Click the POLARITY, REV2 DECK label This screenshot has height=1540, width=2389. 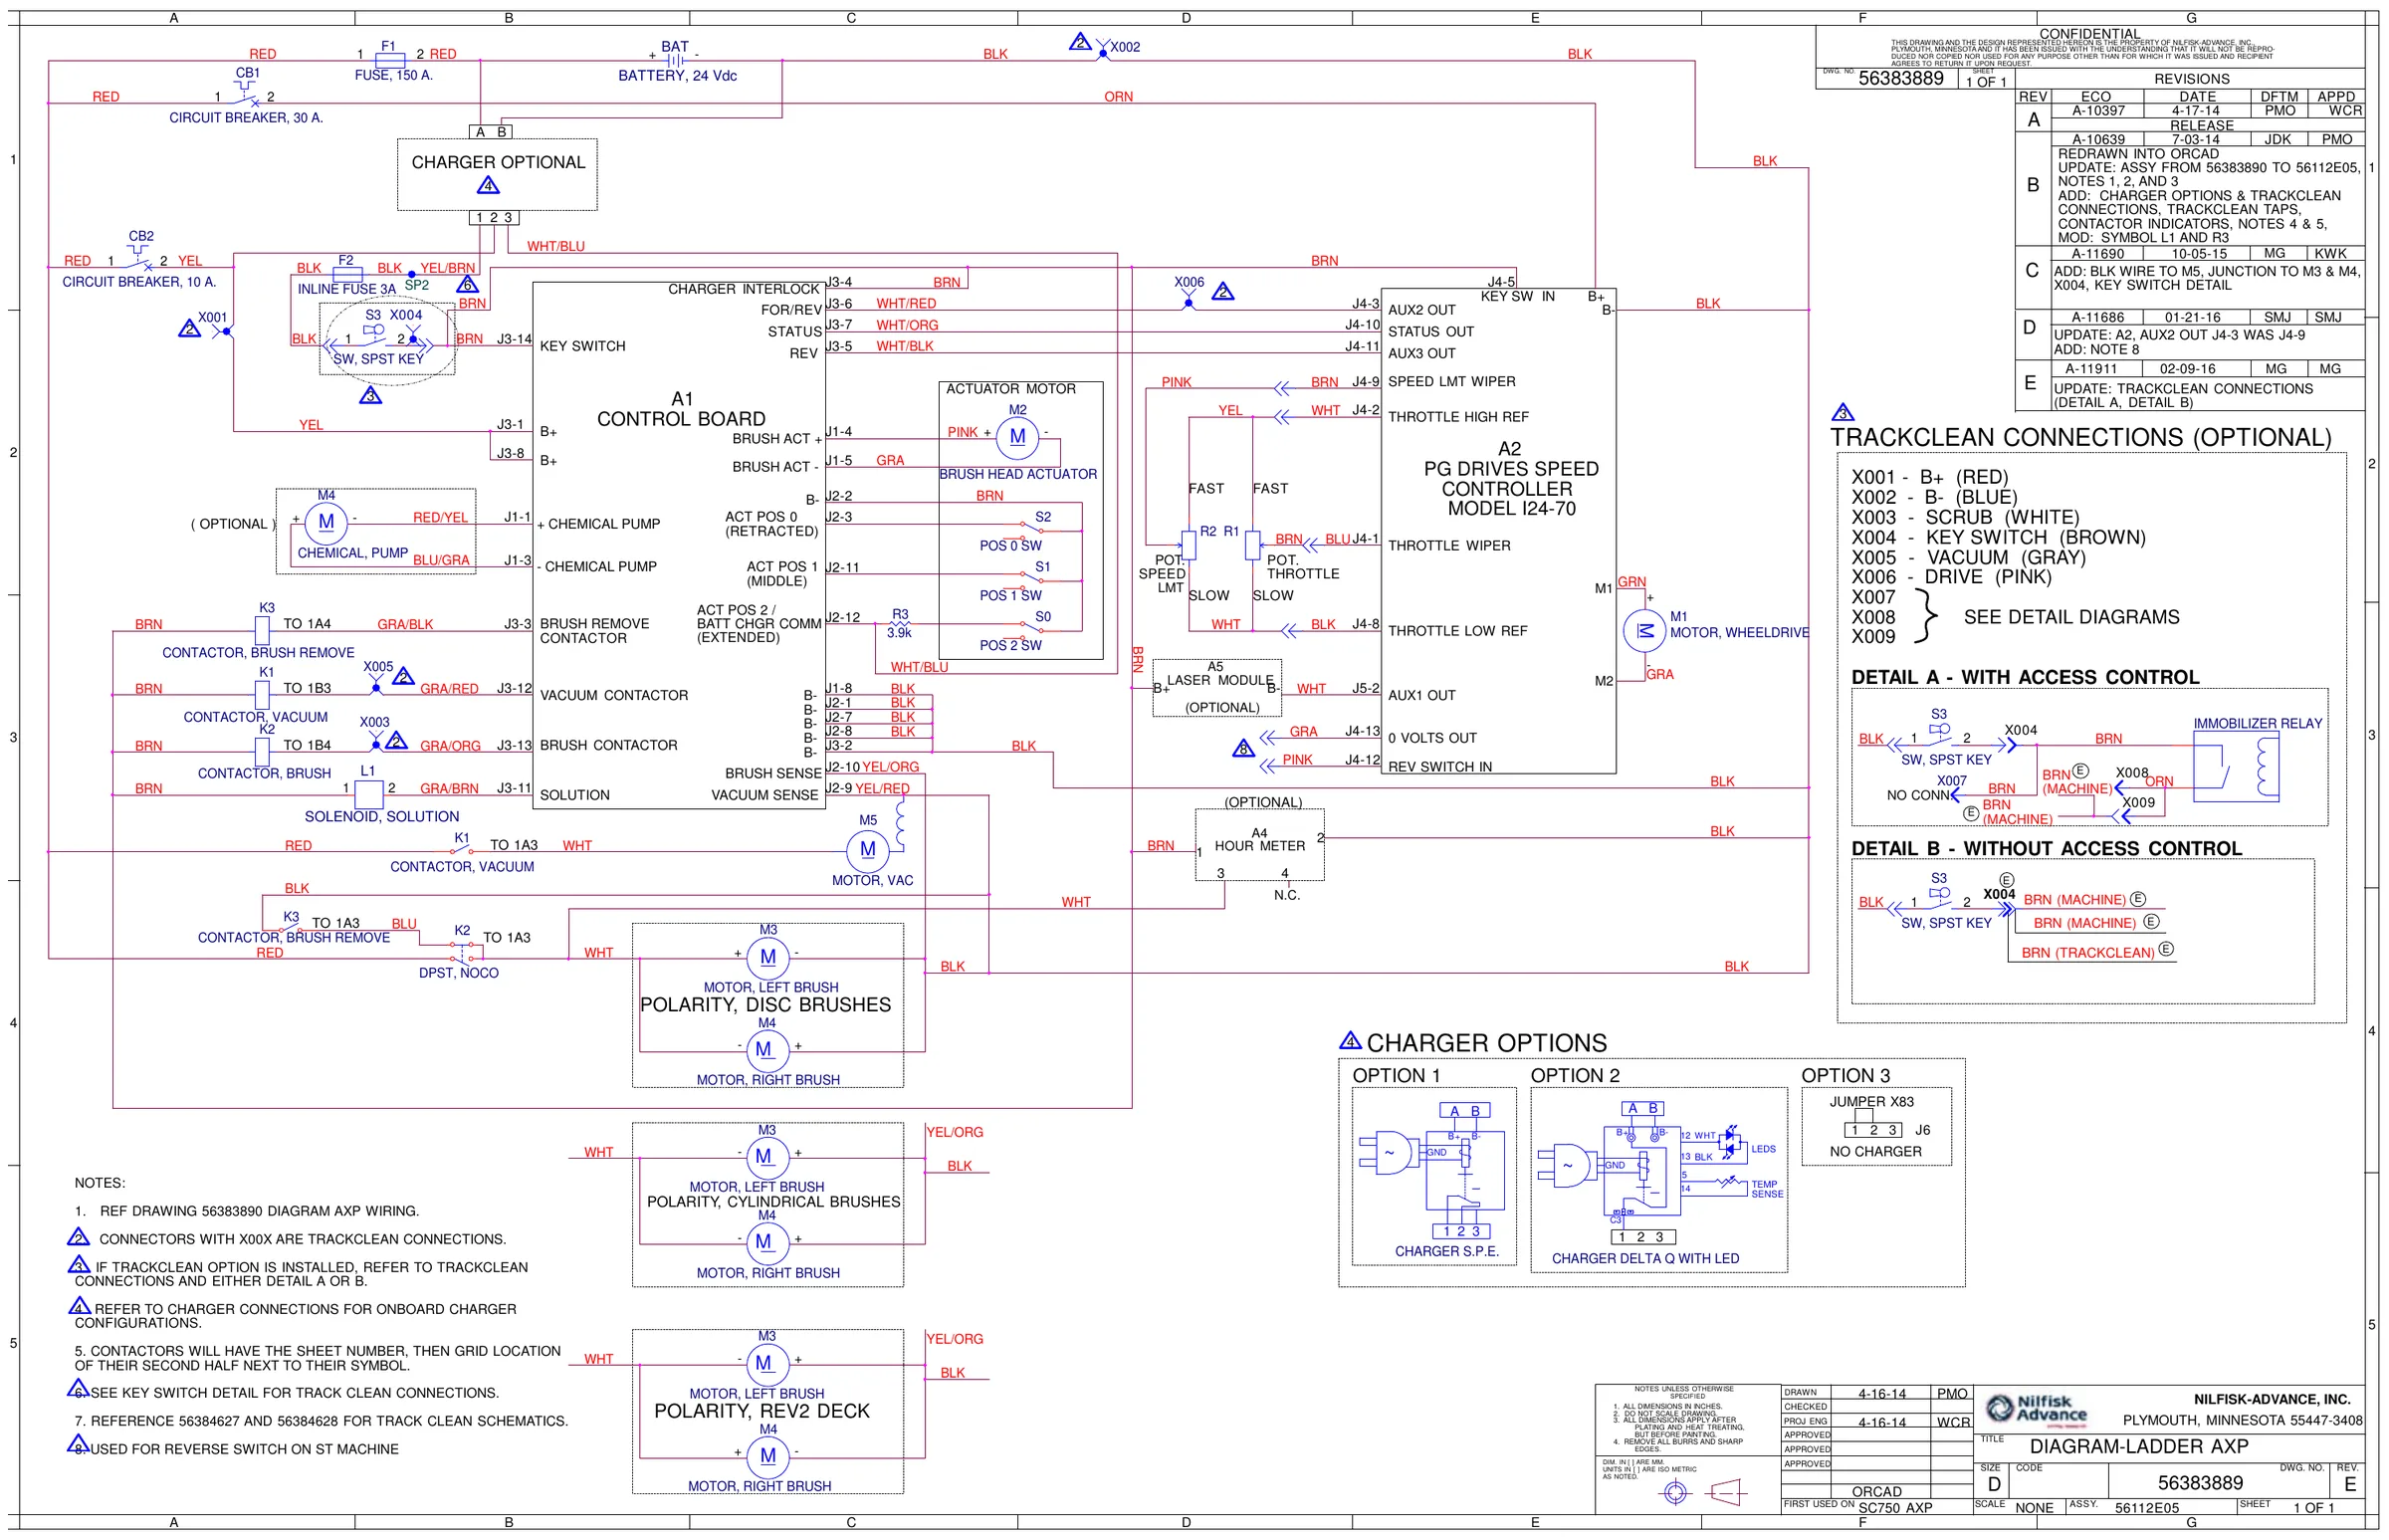762,1410
